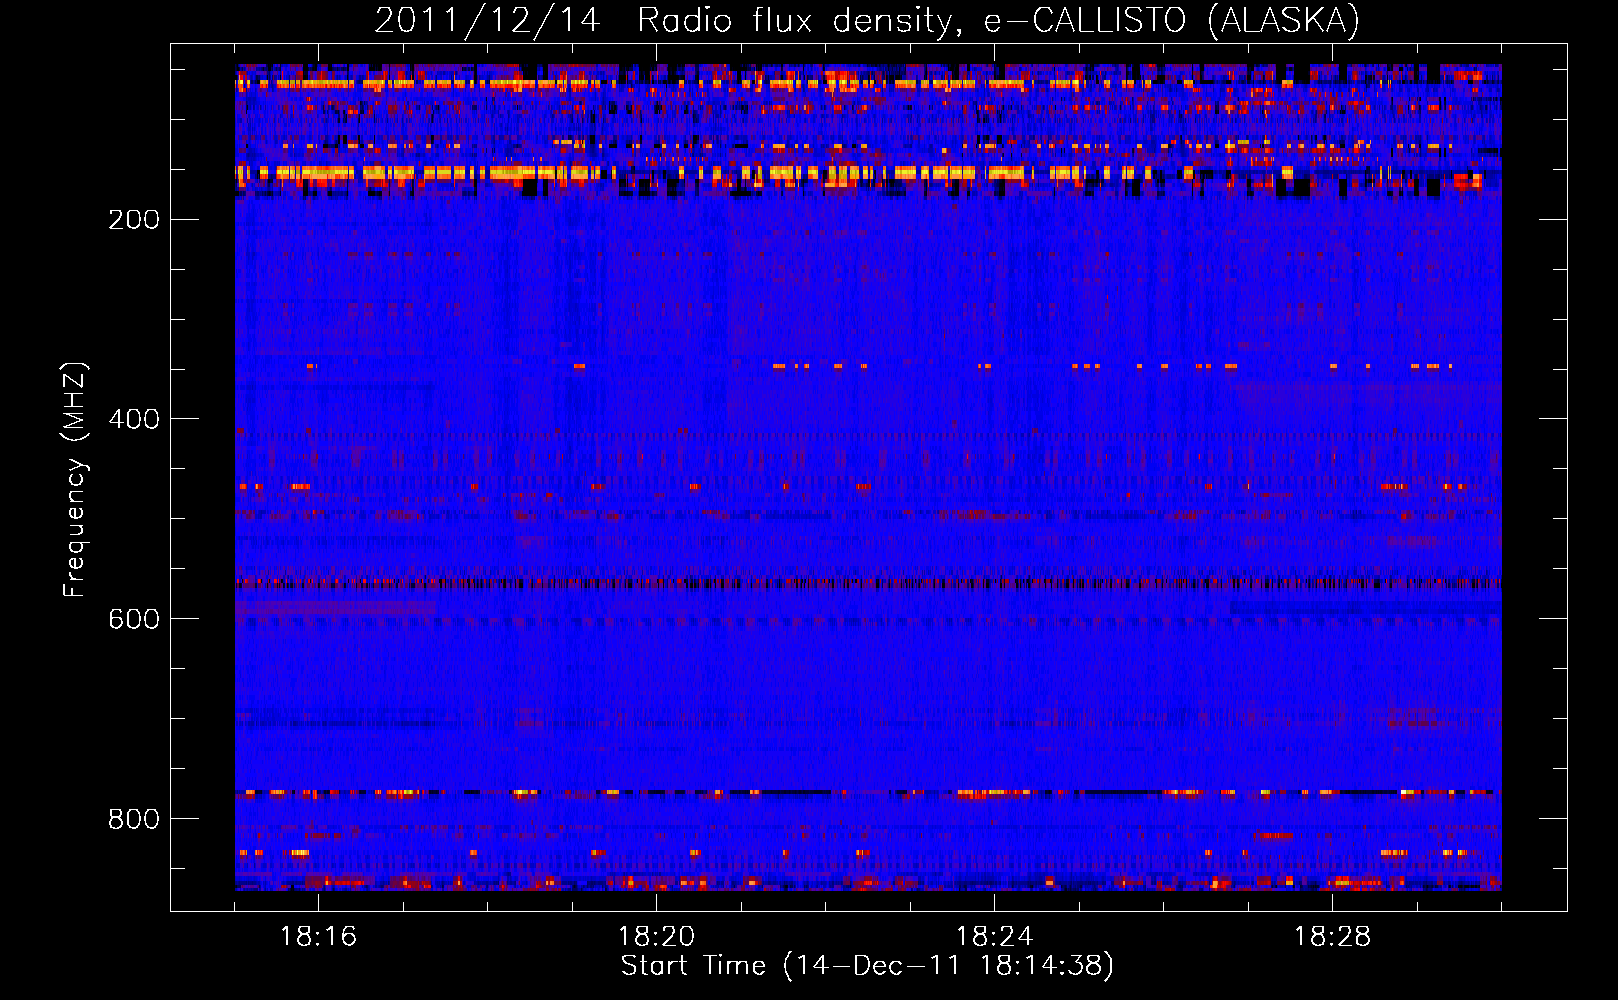The width and height of the screenshot is (1618, 1000).
Task: Click the 18:28 time tick label
Action: pyautogui.click(x=1332, y=937)
